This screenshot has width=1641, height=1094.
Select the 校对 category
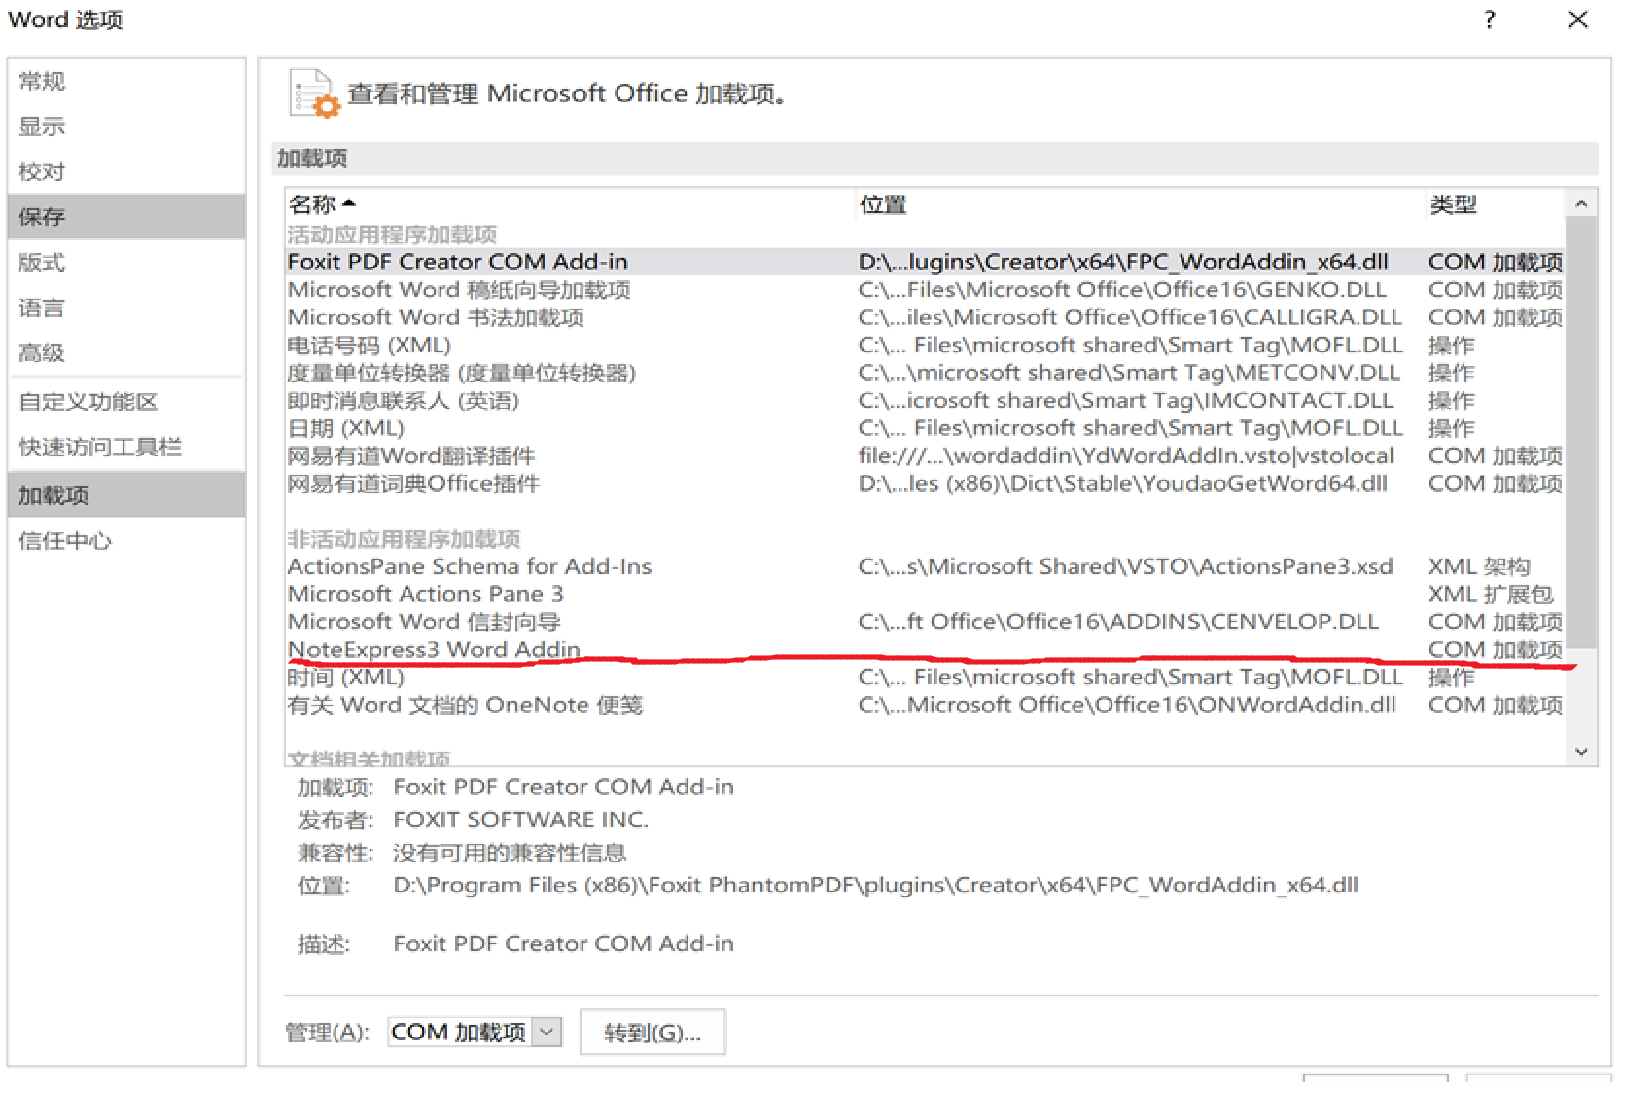pyautogui.click(x=126, y=171)
